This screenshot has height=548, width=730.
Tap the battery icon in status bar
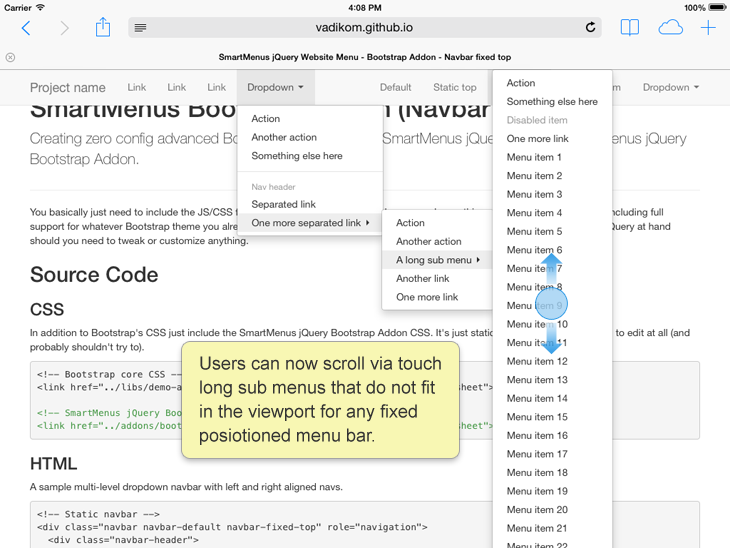717,7
